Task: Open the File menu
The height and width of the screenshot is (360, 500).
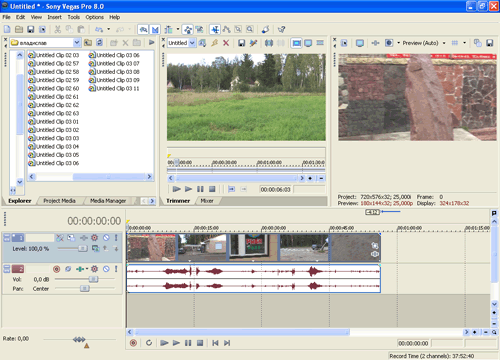Action: pyautogui.click(x=6, y=17)
